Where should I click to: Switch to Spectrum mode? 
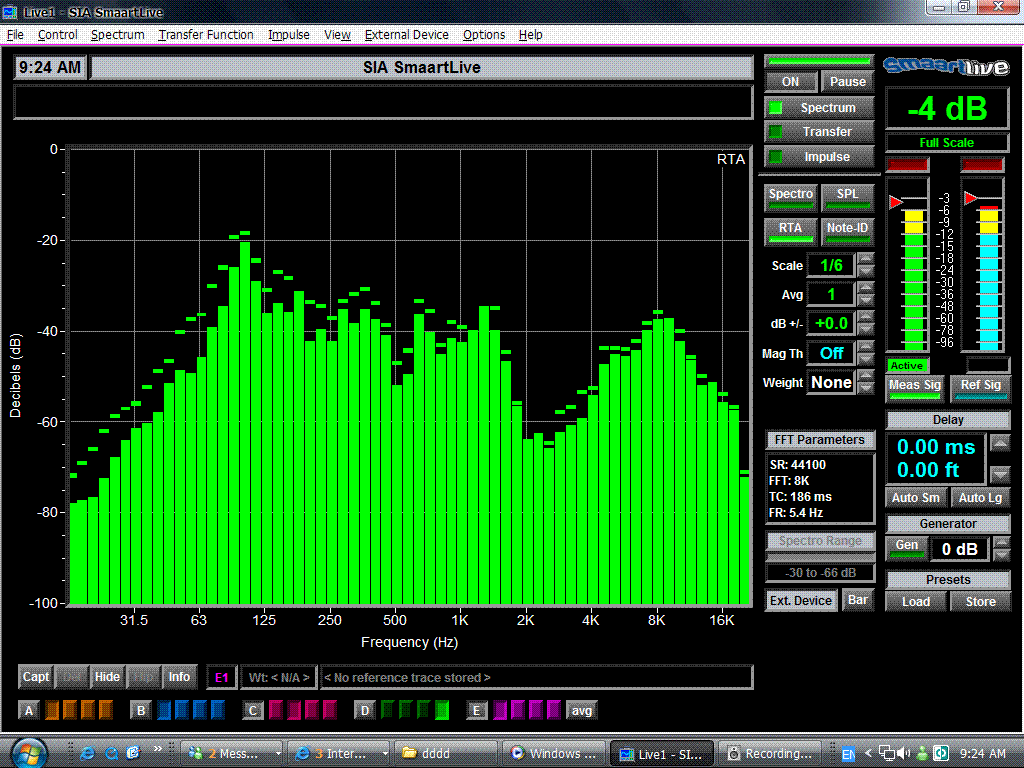(x=819, y=108)
